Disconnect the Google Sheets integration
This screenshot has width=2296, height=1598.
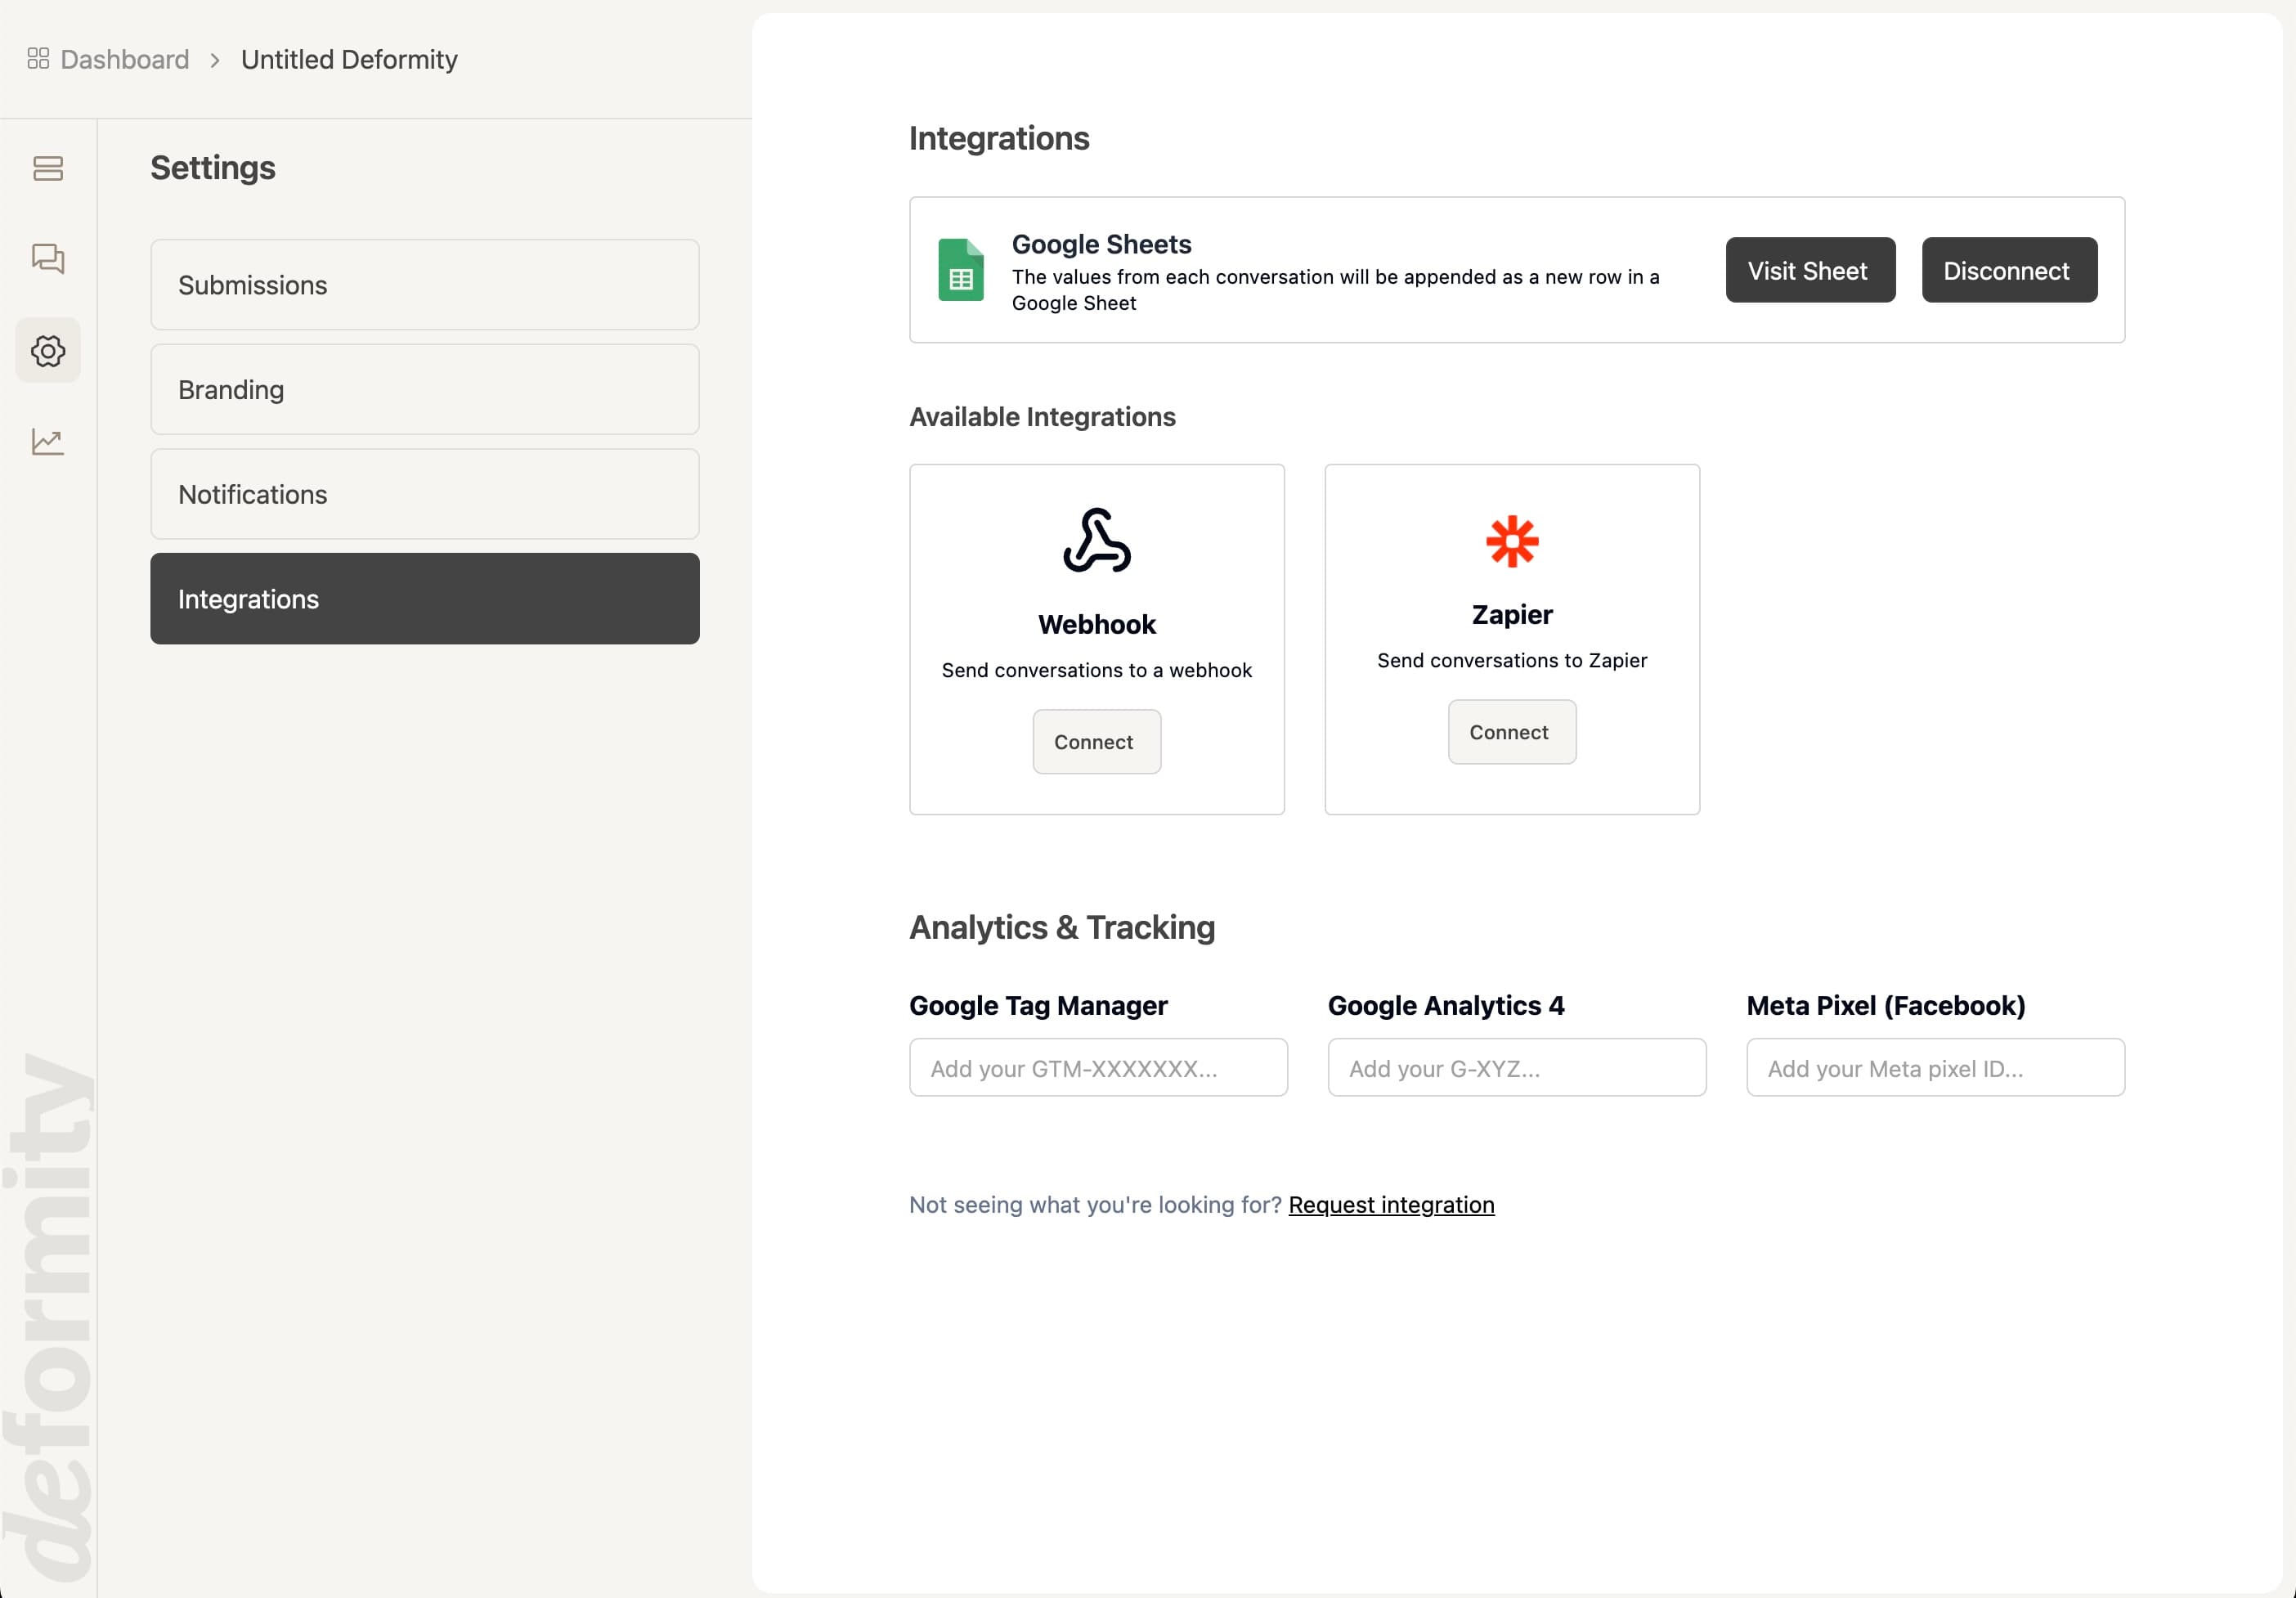click(2008, 270)
